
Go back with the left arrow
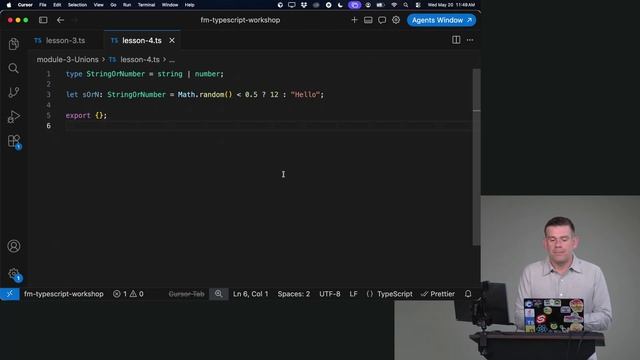(60, 20)
